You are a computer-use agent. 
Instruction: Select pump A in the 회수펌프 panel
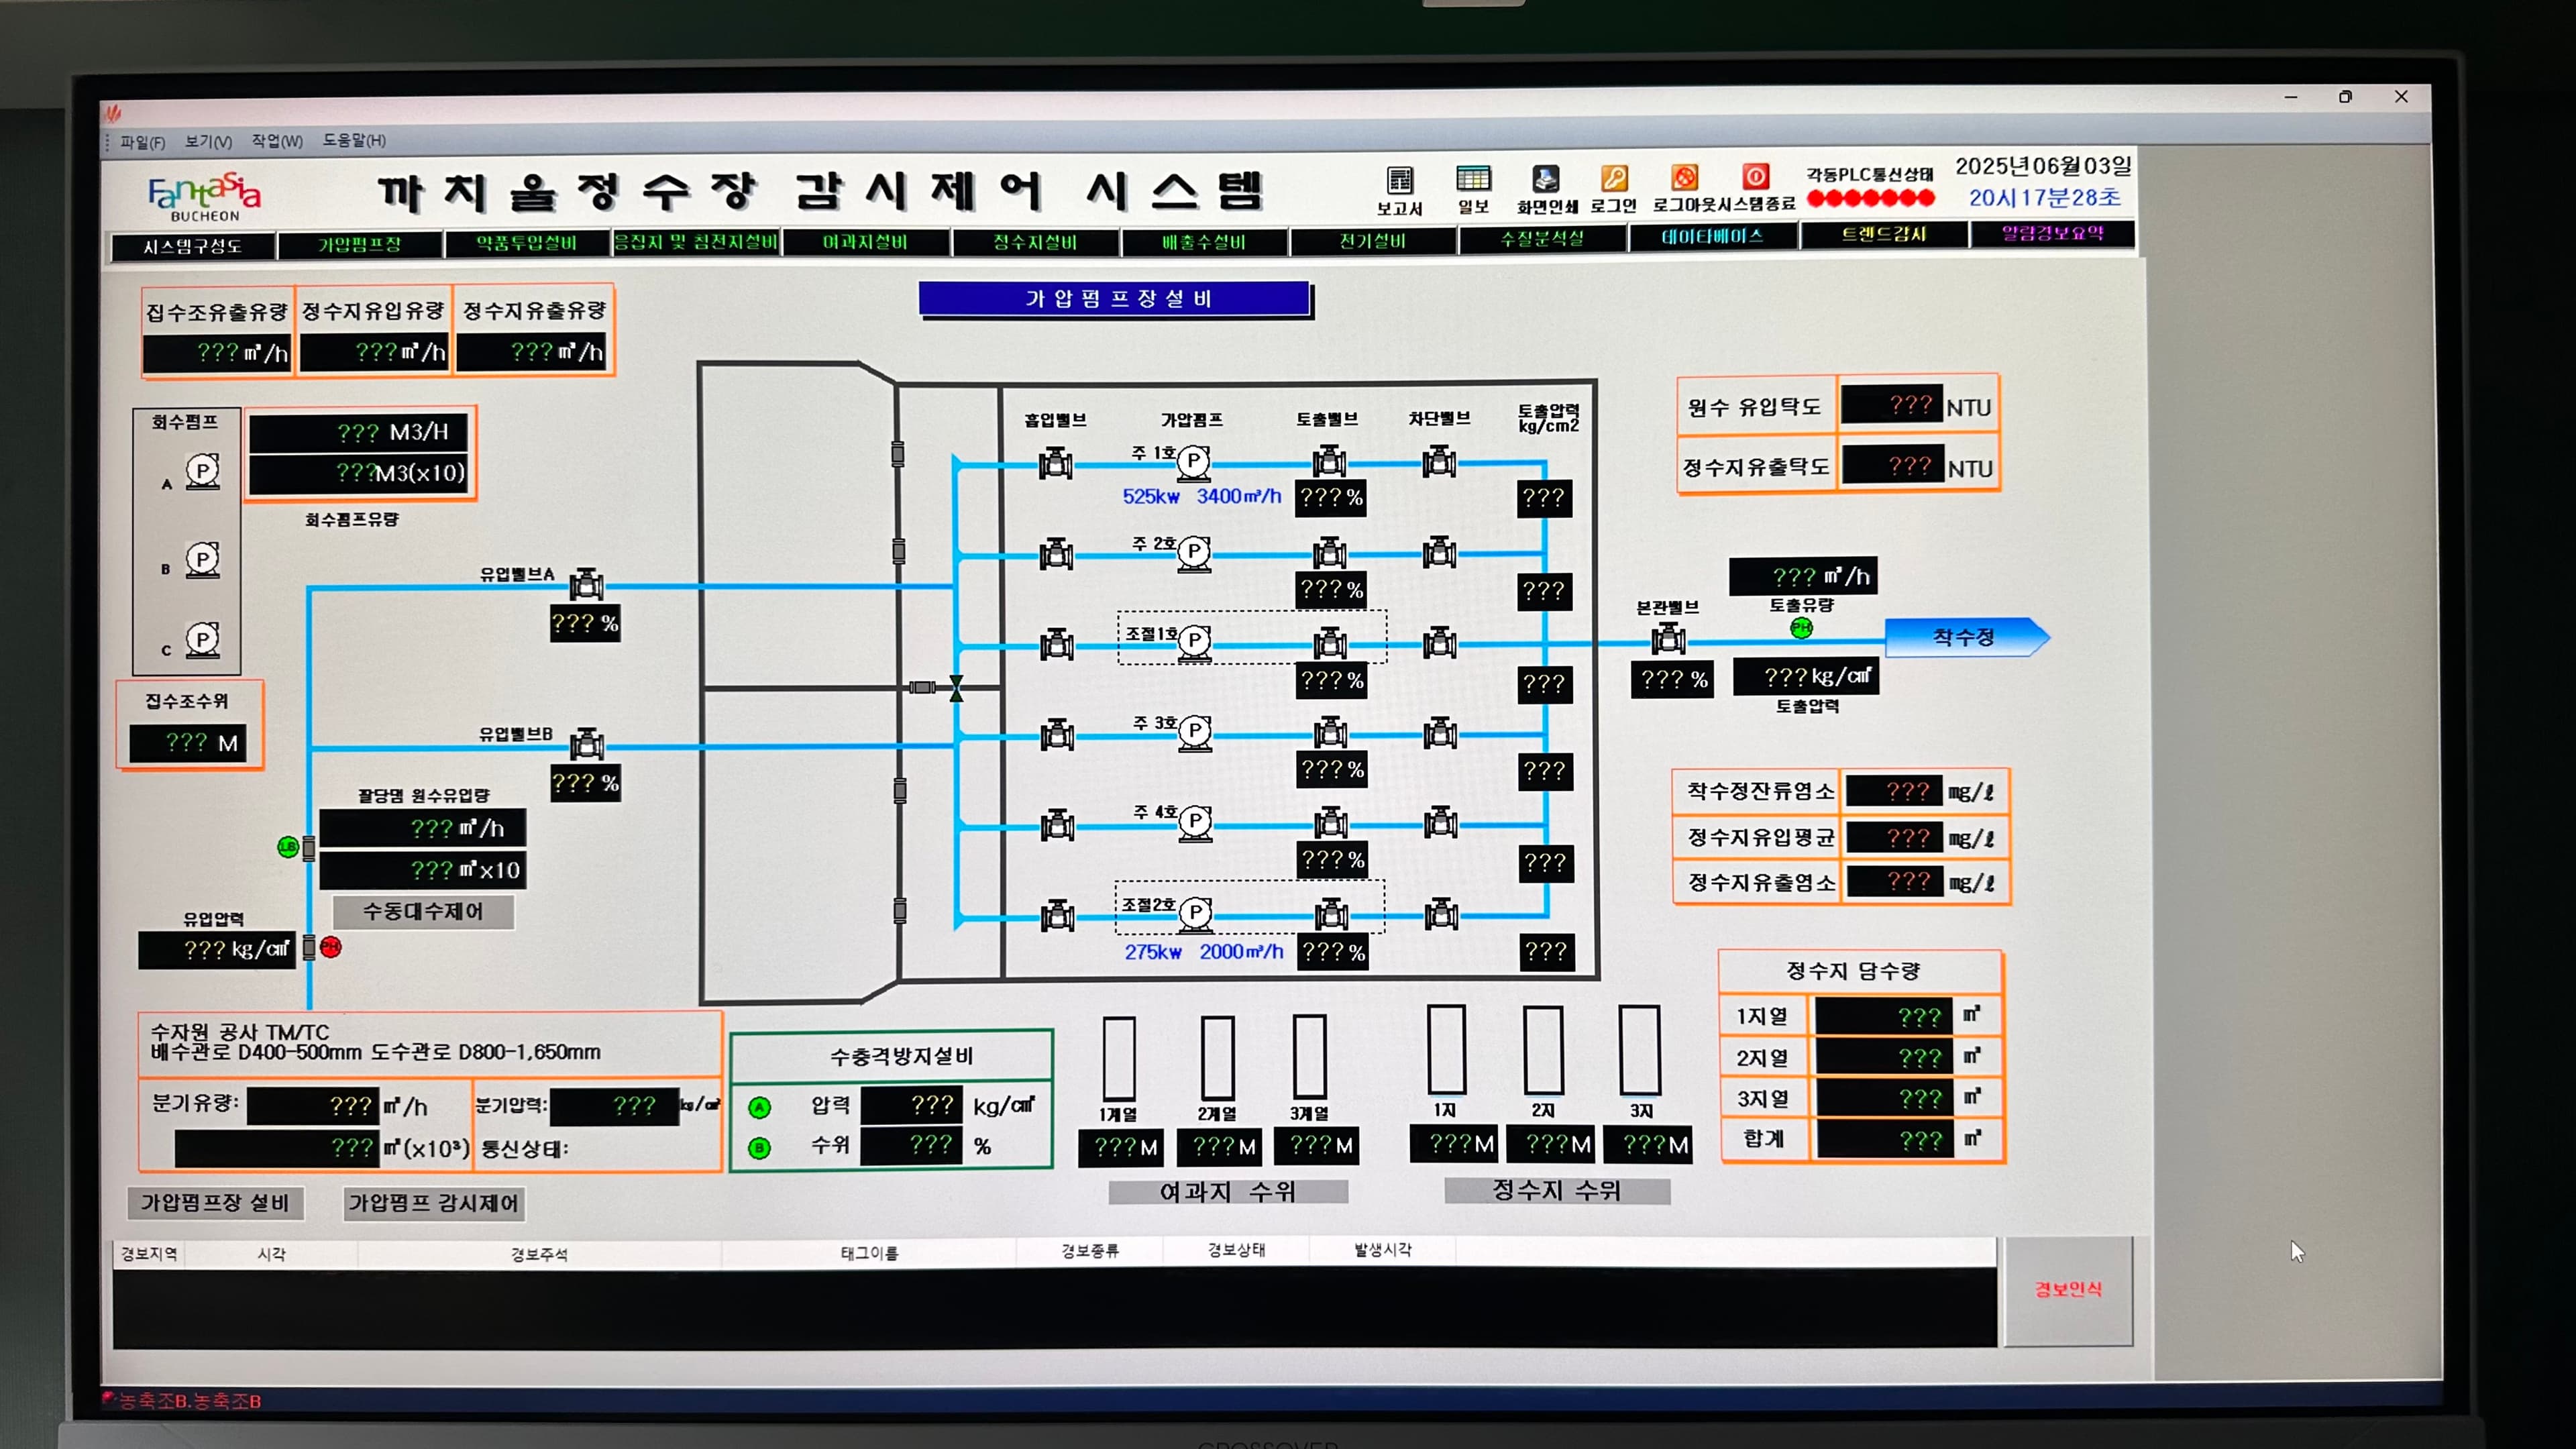[x=204, y=471]
